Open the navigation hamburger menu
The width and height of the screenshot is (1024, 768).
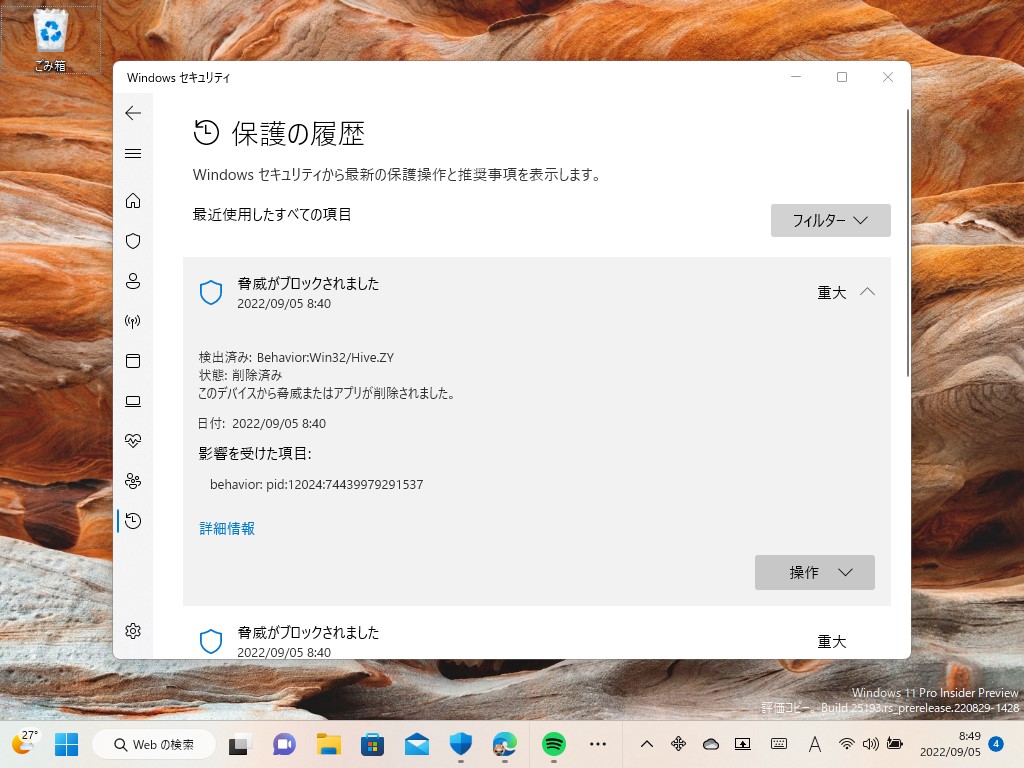click(x=133, y=153)
